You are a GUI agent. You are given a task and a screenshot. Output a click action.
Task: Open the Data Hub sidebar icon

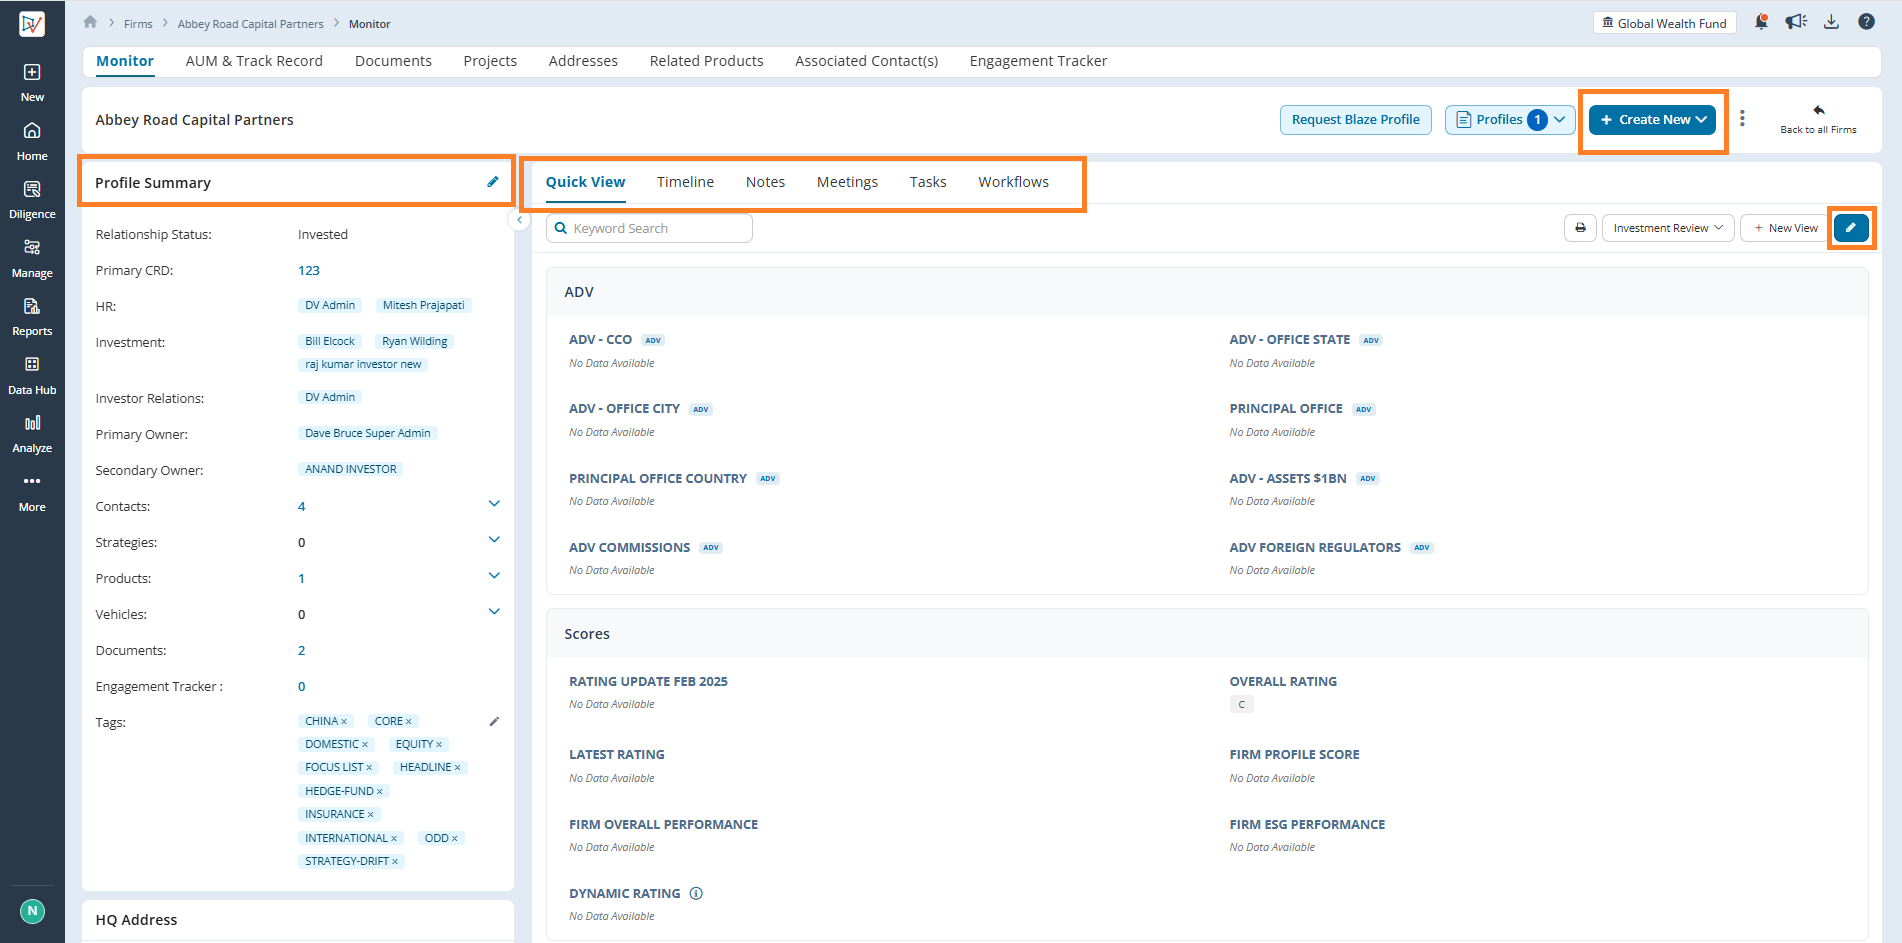(x=32, y=375)
